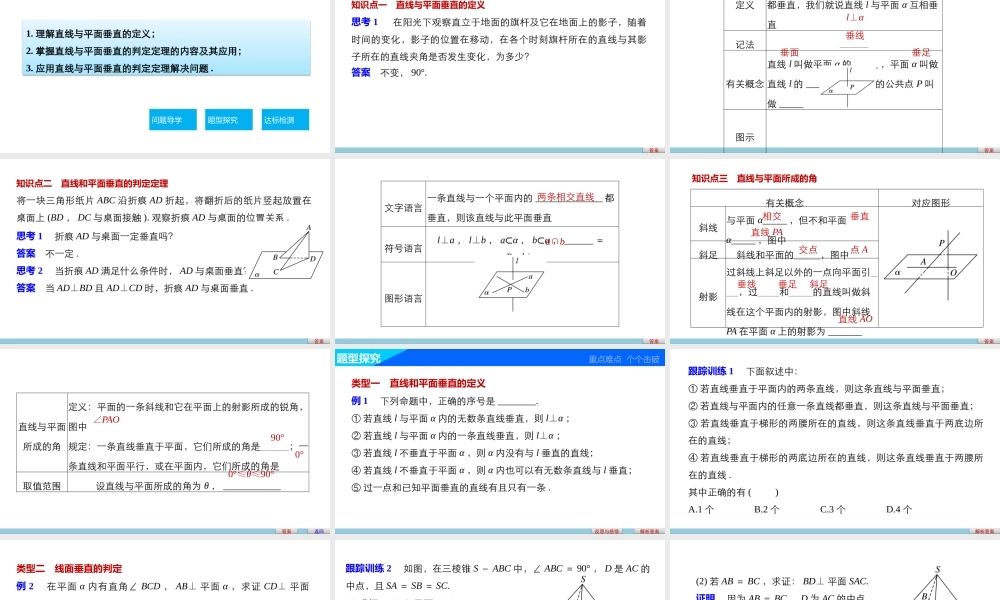Click the 题型探究 button on the objectives slide
The height and width of the screenshot is (600, 1000).
tap(229, 120)
